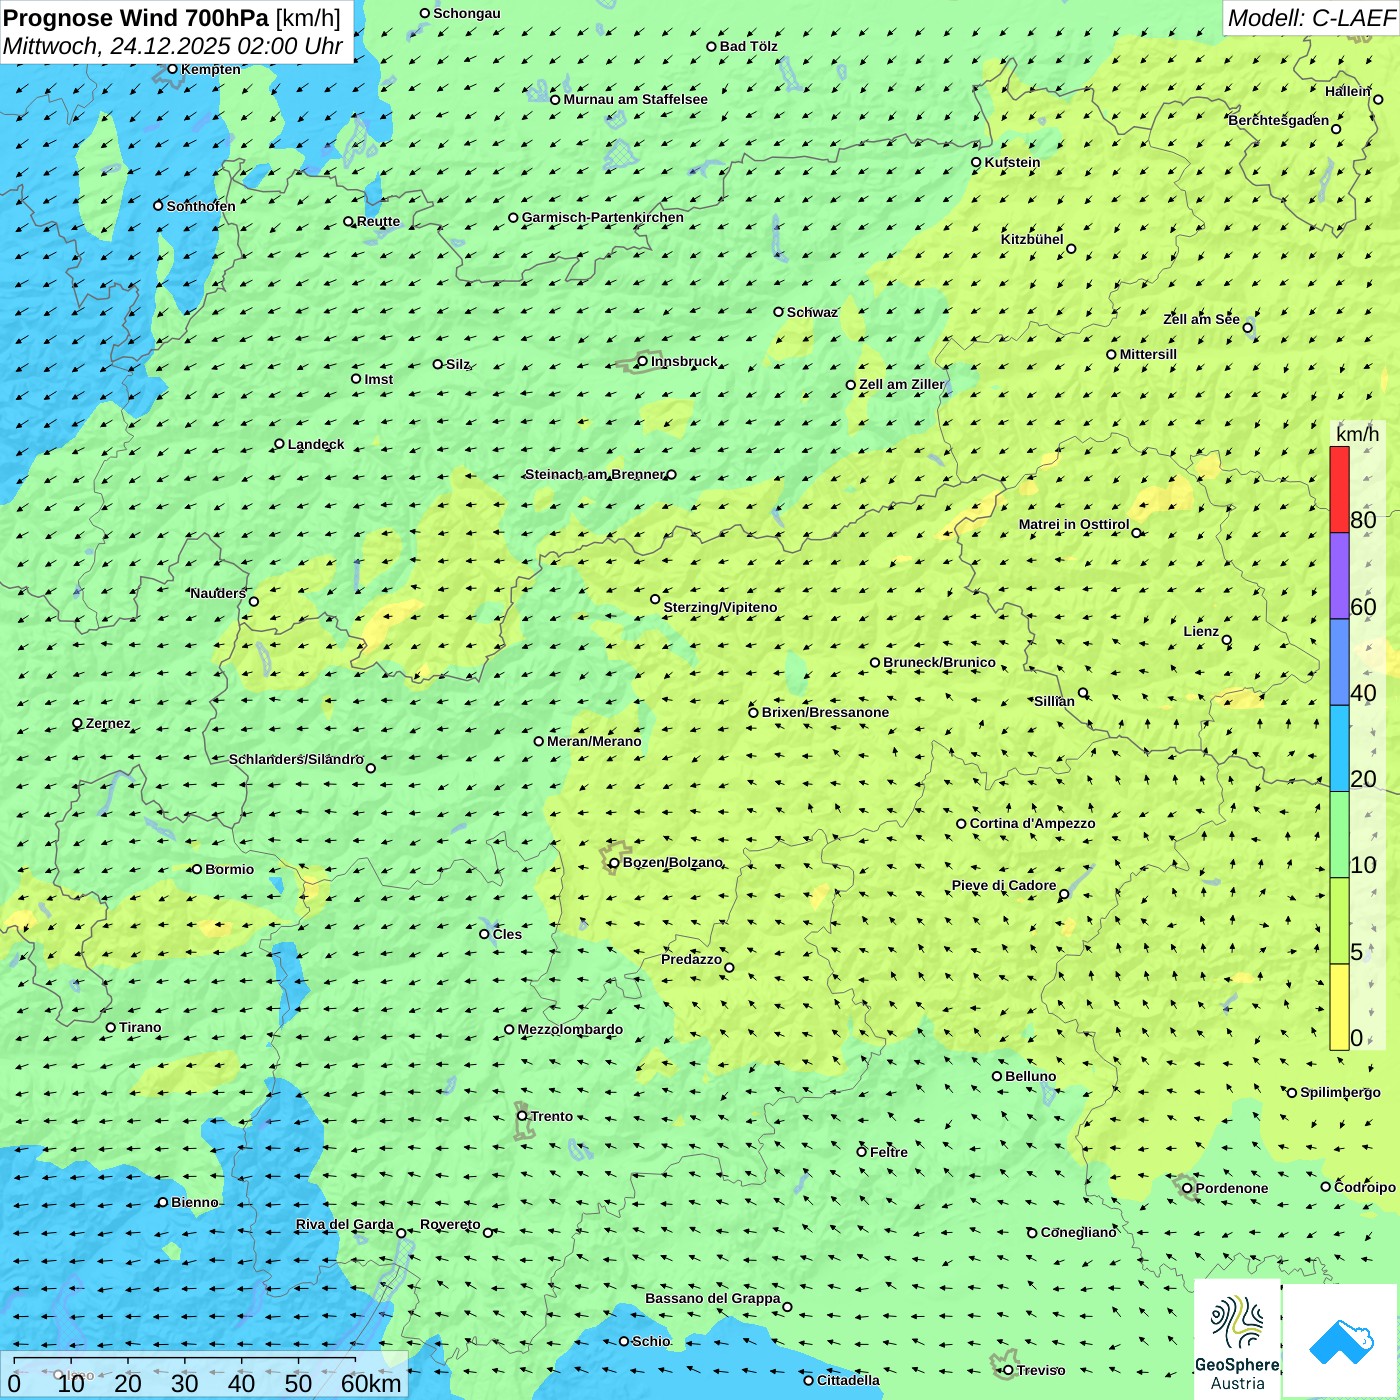
Task: Click the GeoSphere Austria logo
Action: click(1237, 1339)
